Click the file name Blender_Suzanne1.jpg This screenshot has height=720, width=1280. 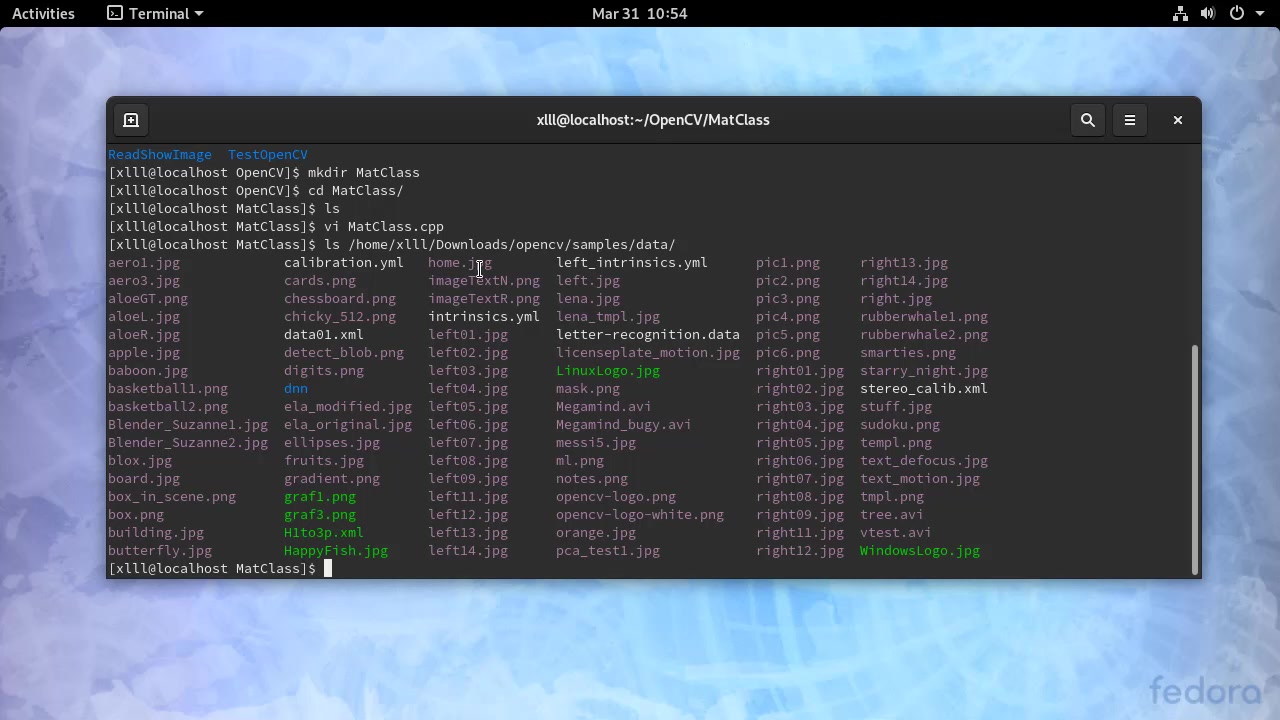pyautogui.click(x=188, y=425)
